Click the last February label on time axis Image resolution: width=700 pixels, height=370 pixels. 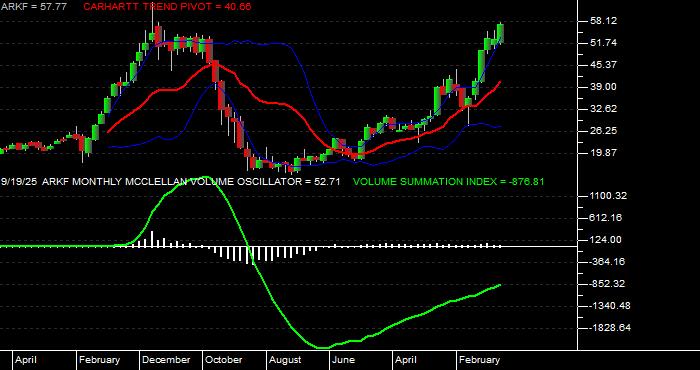479,360
